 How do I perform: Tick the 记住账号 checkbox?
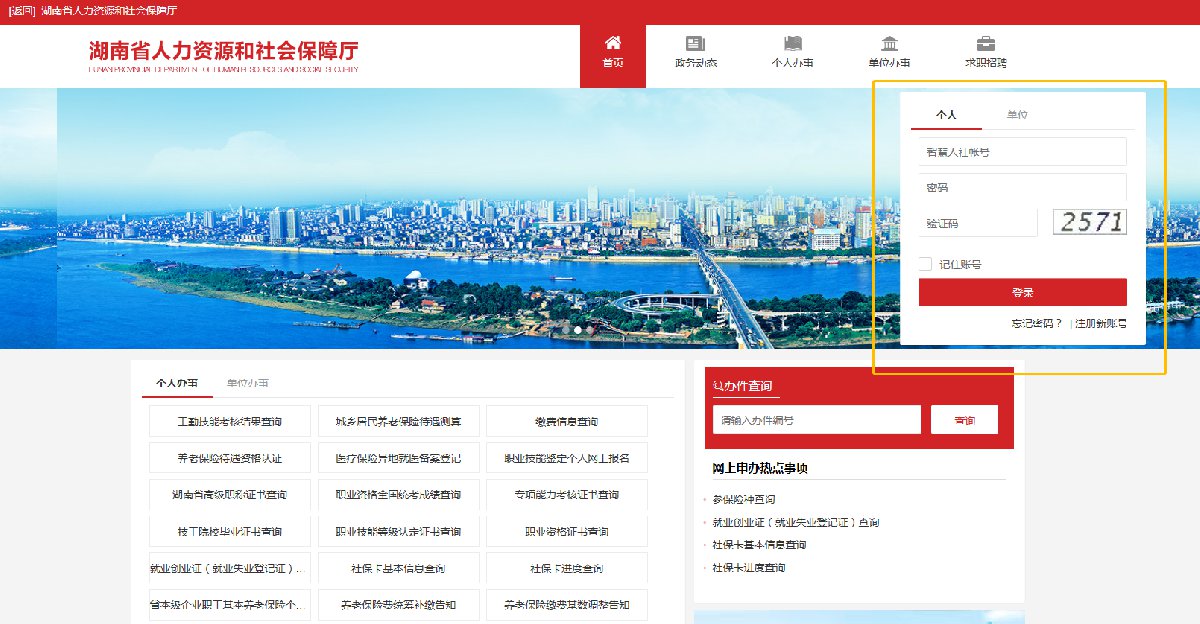coord(926,264)
